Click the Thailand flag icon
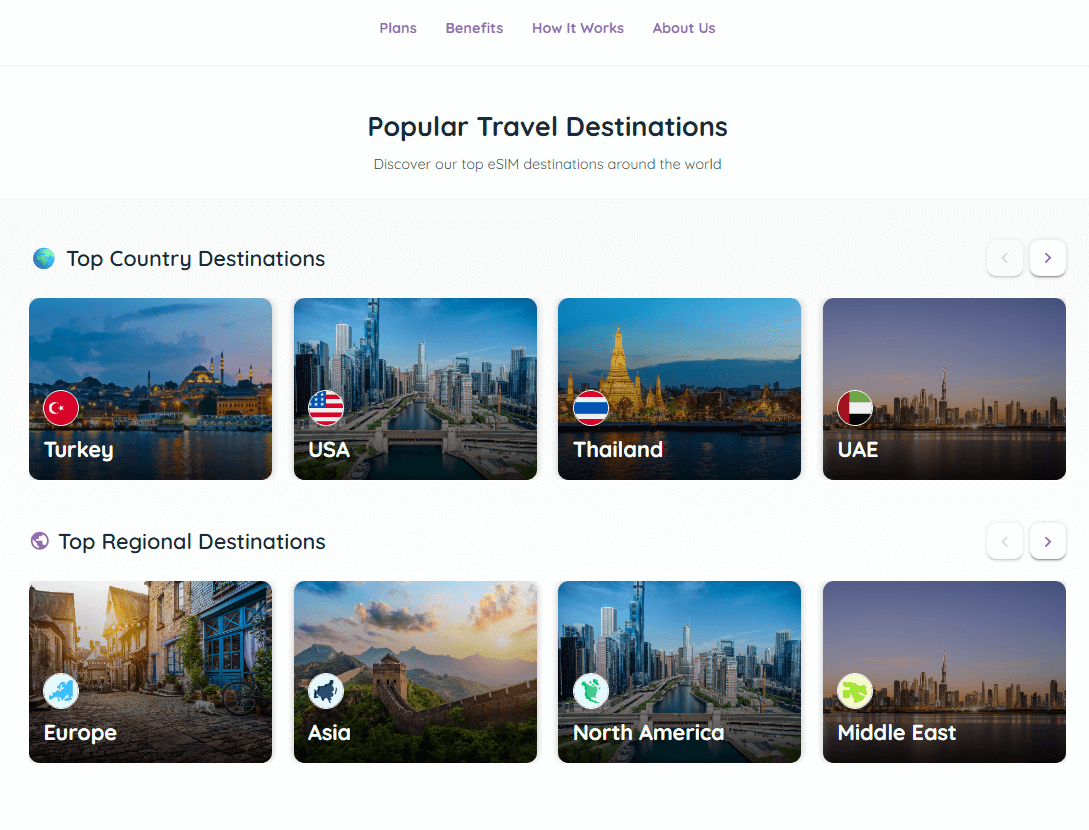The width and height of the screenshot is (1089, 830). pos(591,408)
